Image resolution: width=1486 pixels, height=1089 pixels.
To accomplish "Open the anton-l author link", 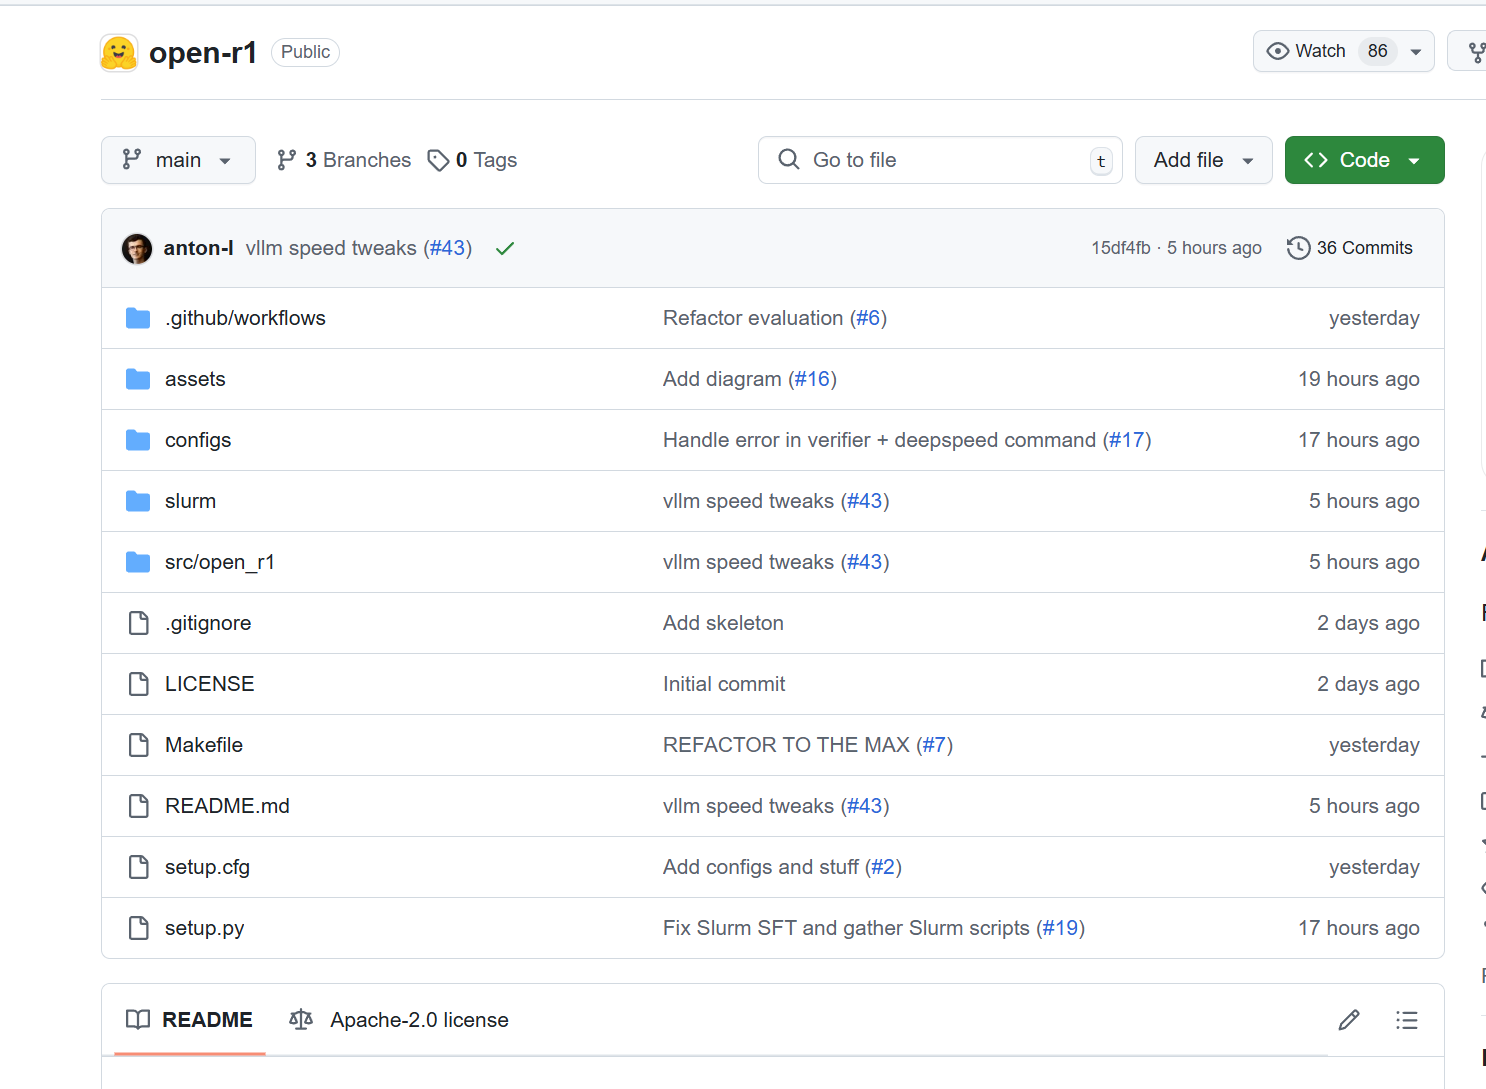I will (x=199, y=248).
